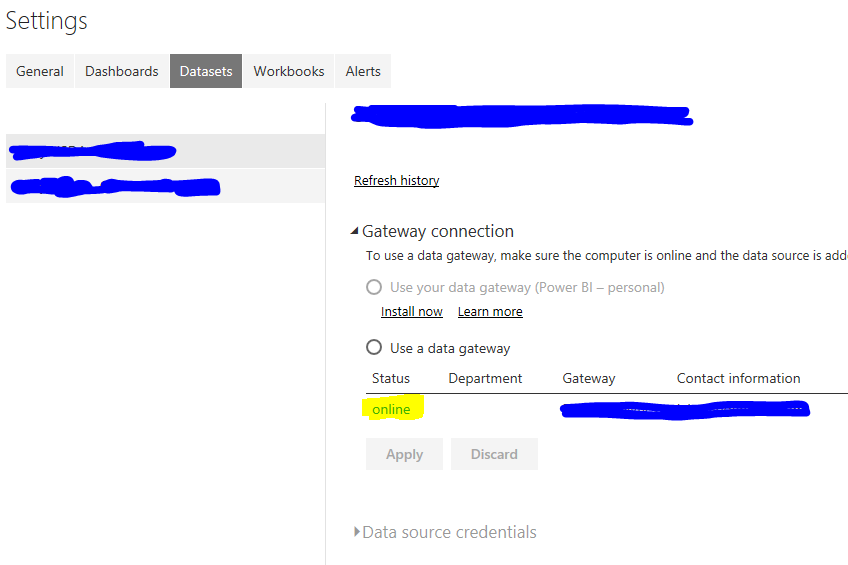Viewport: 848px width, 565px height.
Task: Click the Department column header
Action: coord(485,378)
